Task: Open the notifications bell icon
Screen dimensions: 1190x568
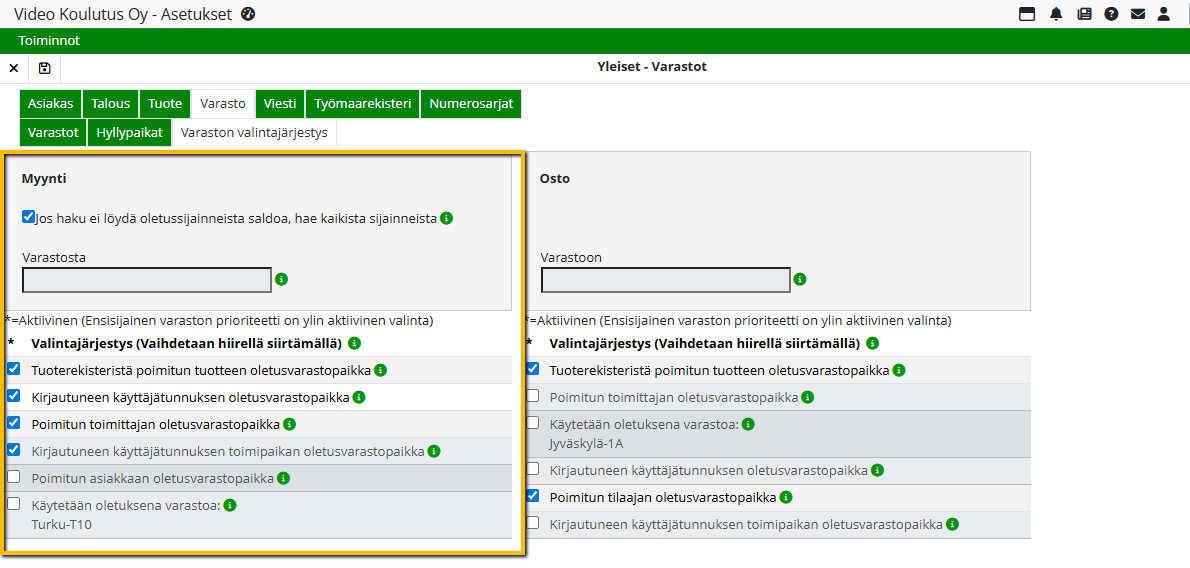Action: coord(1056,14)
